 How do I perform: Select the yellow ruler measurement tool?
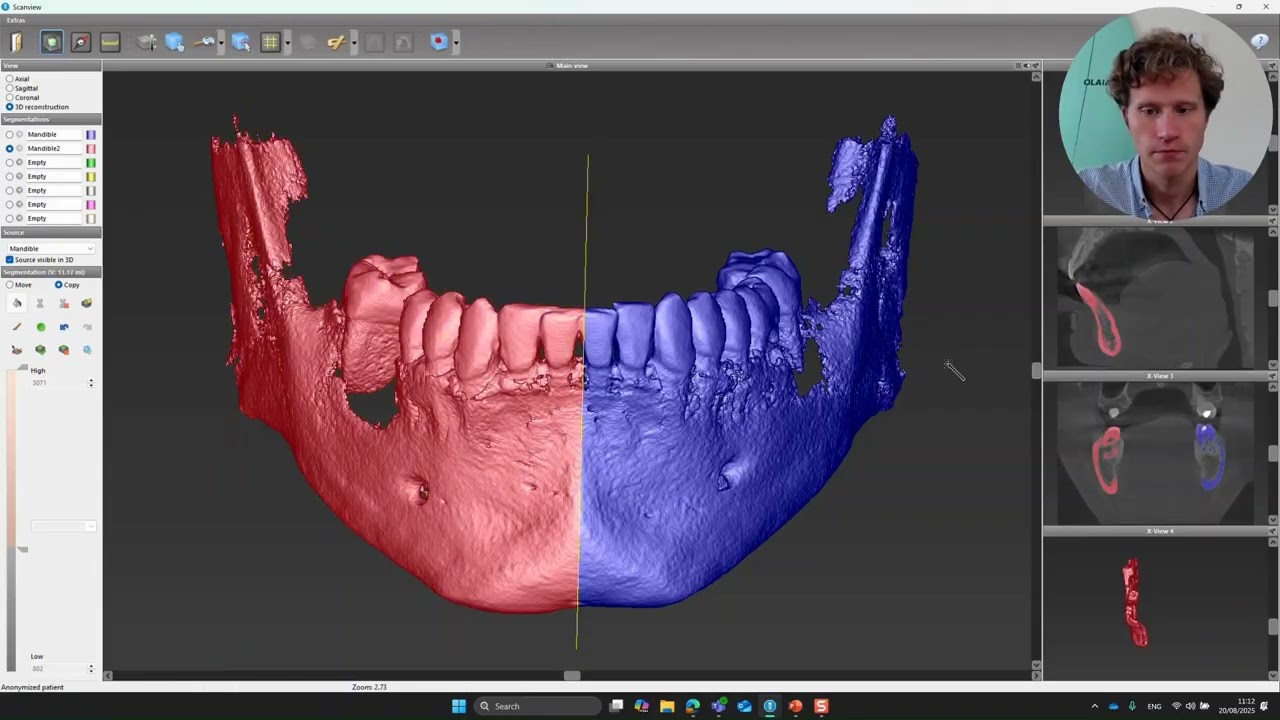(x=110, y=42)
